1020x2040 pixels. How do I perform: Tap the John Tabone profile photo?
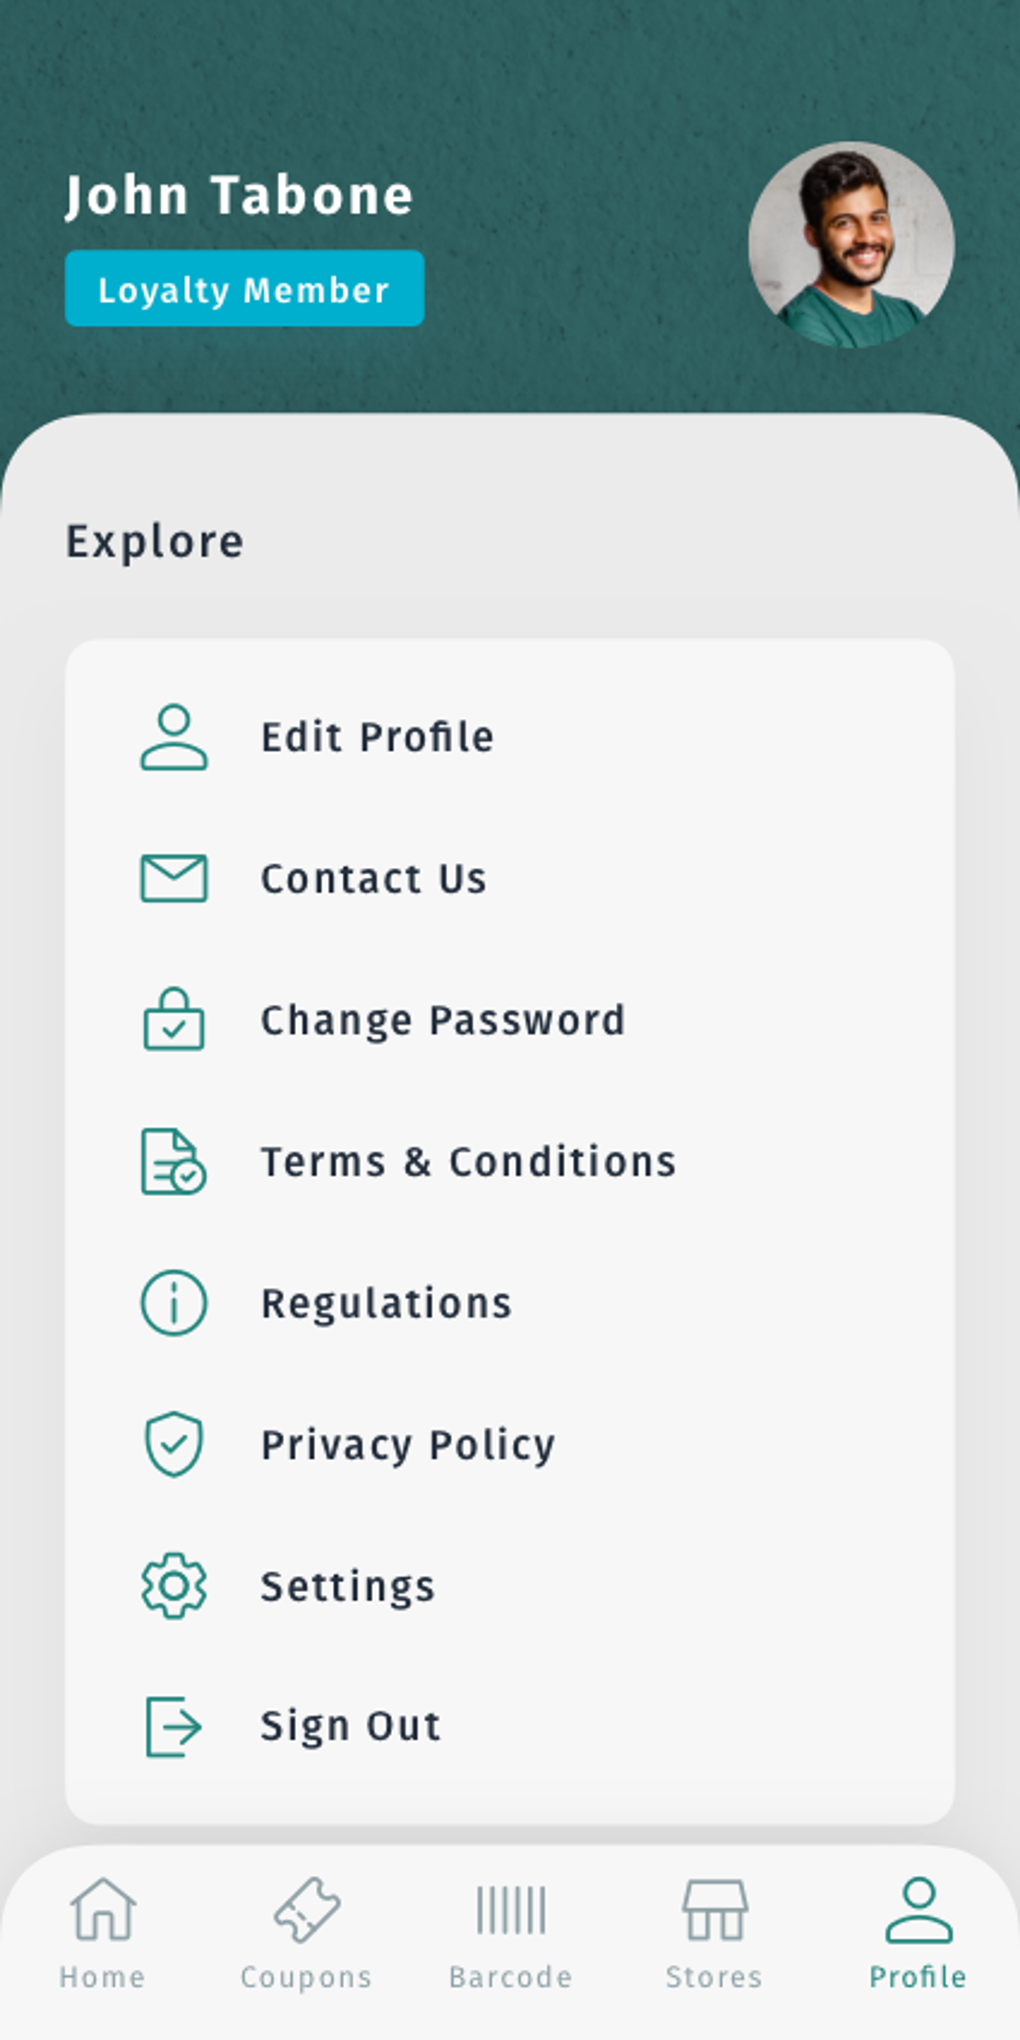pos(851,245)
